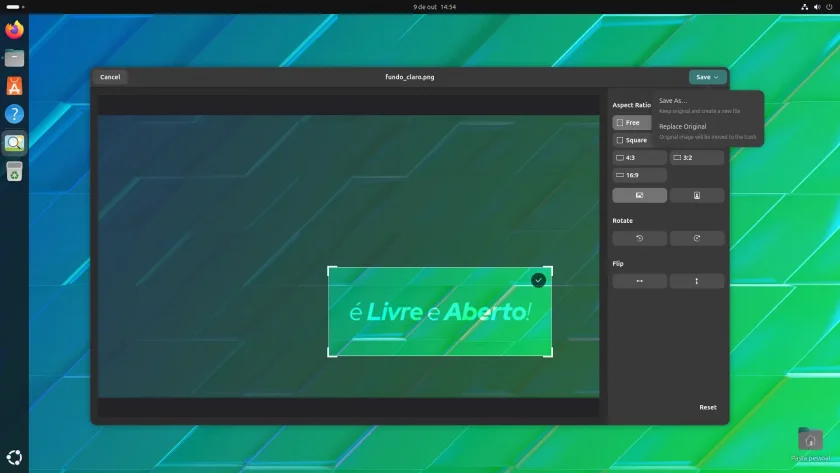Rotate image clockwise

coord(697,238)
